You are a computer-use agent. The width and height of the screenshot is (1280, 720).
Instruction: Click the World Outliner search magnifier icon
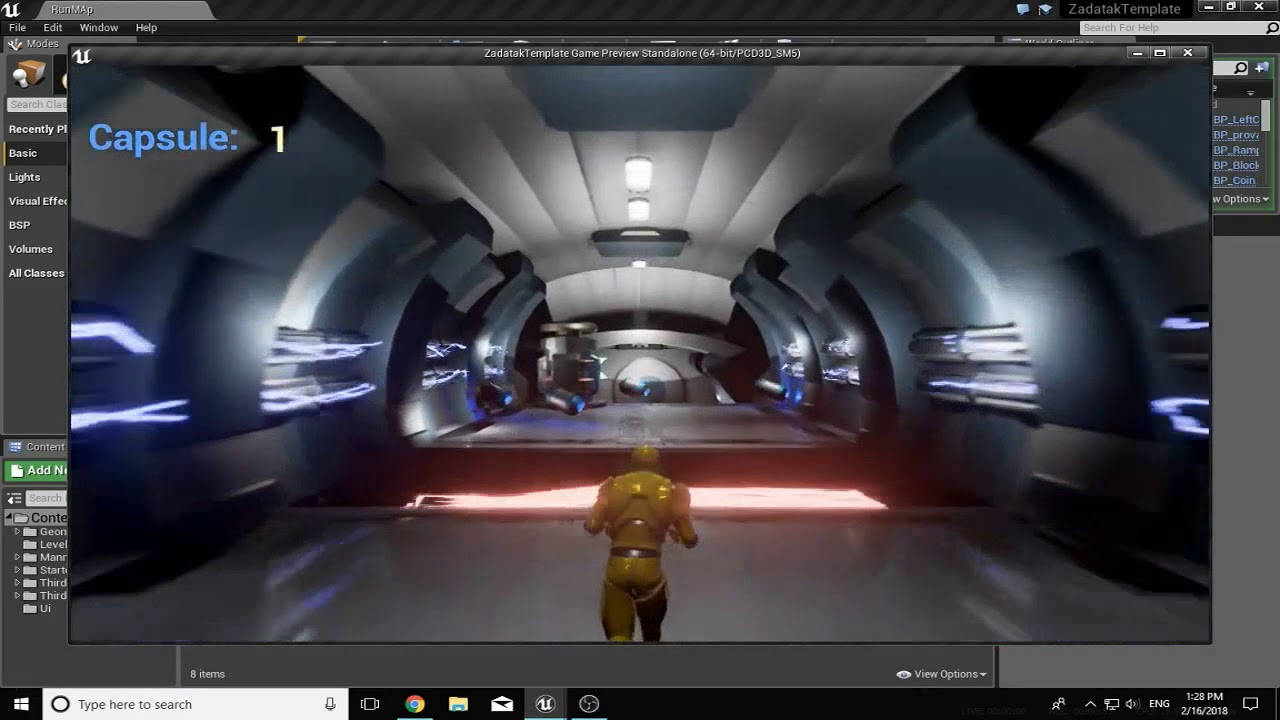click(x=1241, y=68)
